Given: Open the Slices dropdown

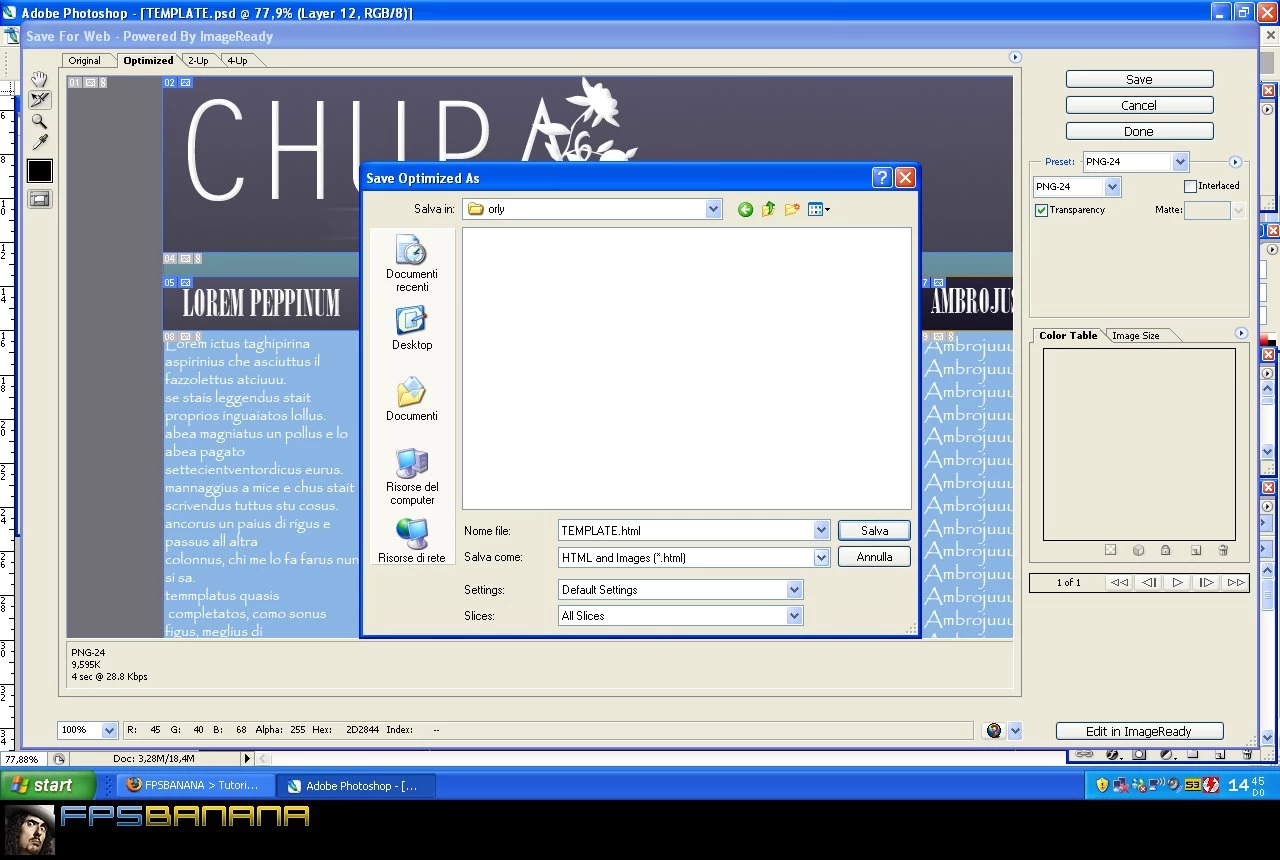Looking at the screenshot, I should [x=794, y=616].
